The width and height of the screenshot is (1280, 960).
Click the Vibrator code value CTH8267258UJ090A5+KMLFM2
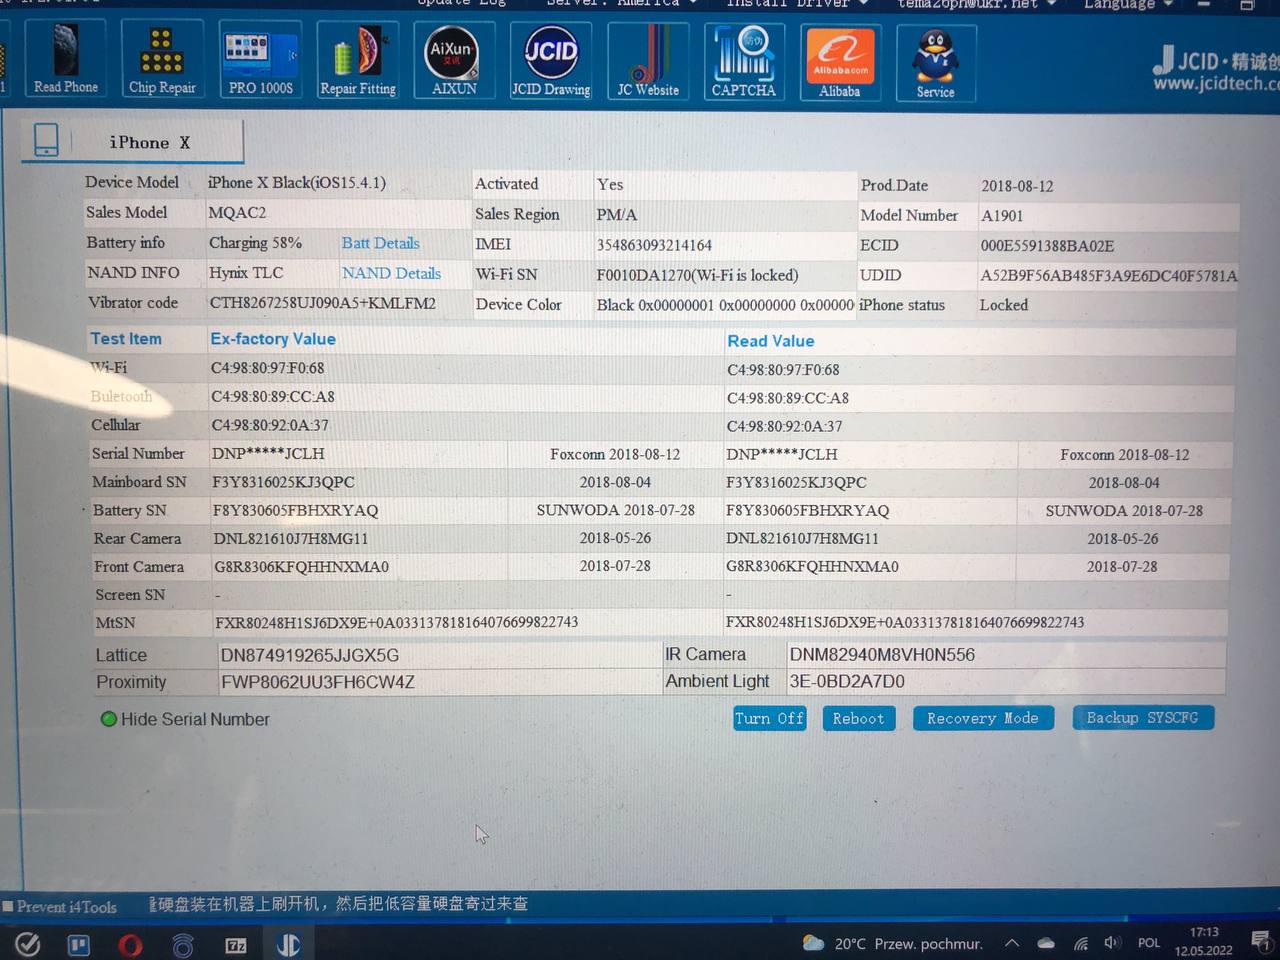point(322,303)
